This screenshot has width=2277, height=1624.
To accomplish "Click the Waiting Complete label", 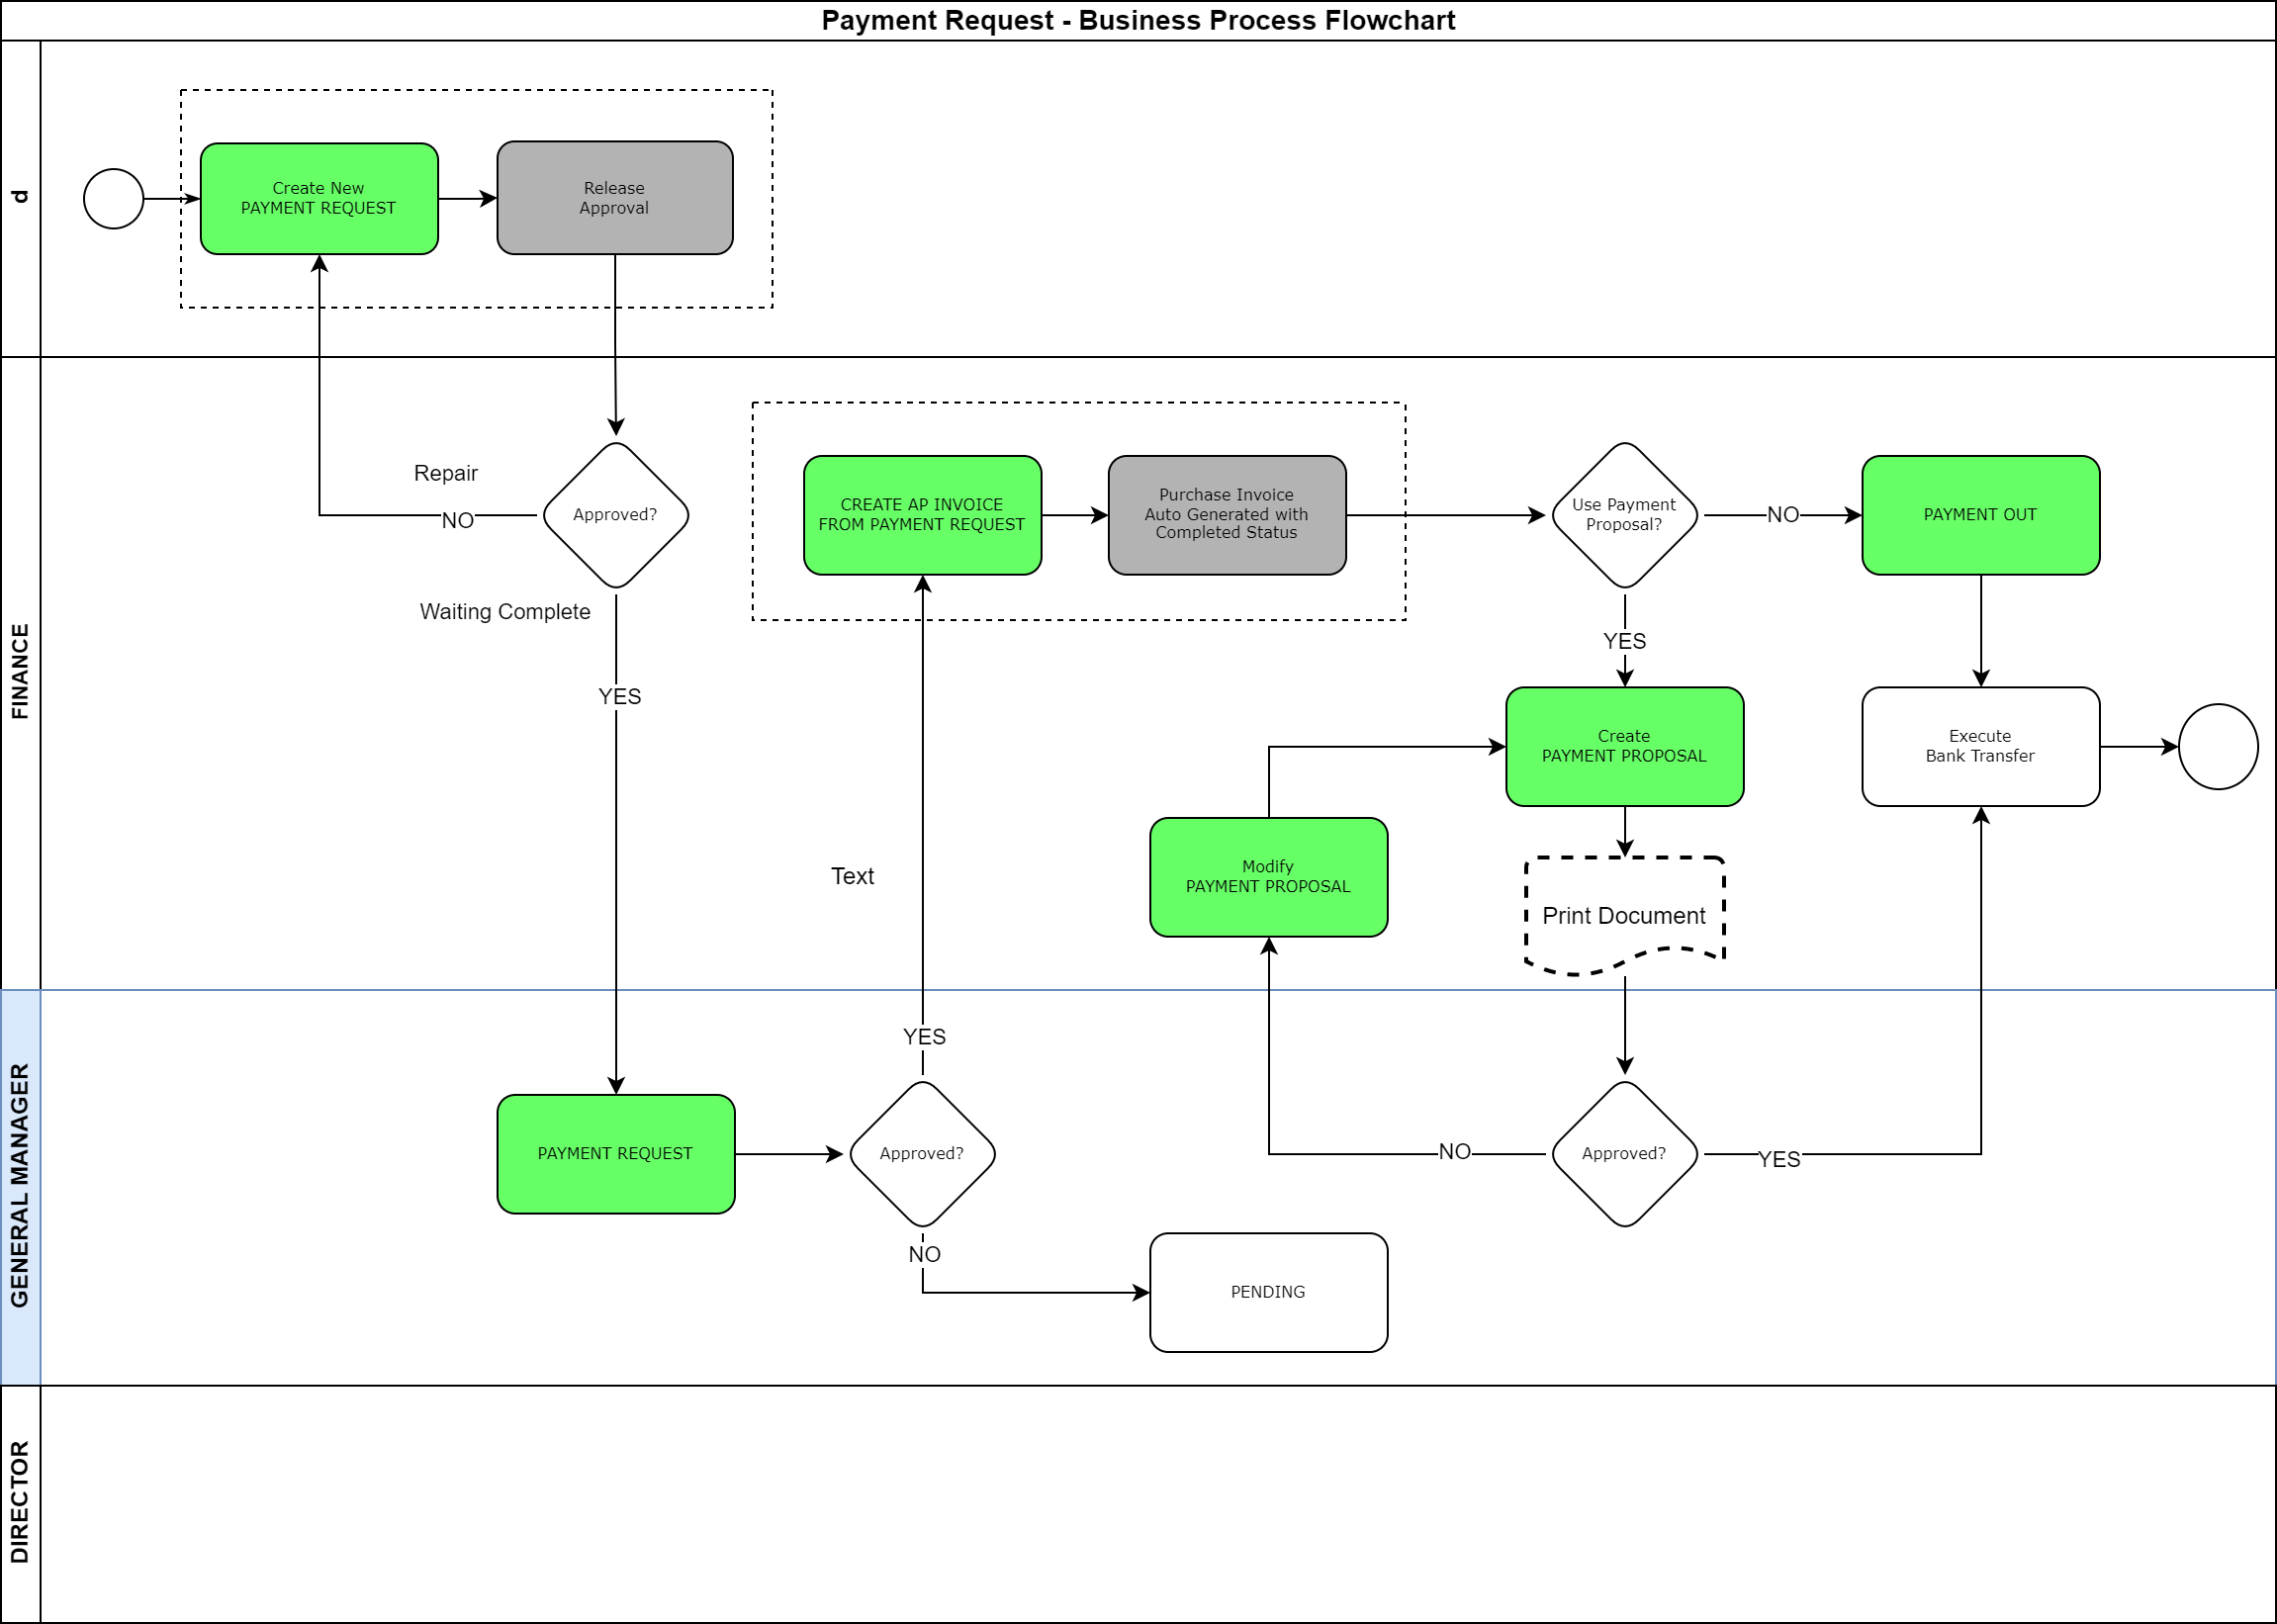I will pyautogui.click(x=505, y=611).
